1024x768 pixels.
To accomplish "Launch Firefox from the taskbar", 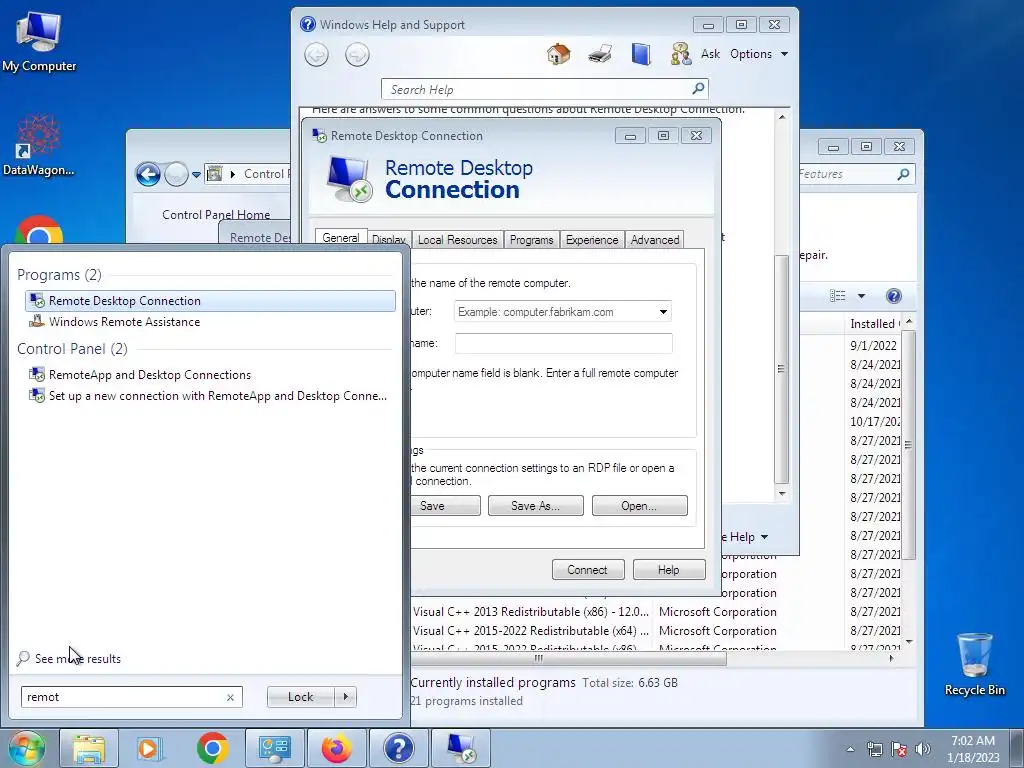I will tap(336, 748).
